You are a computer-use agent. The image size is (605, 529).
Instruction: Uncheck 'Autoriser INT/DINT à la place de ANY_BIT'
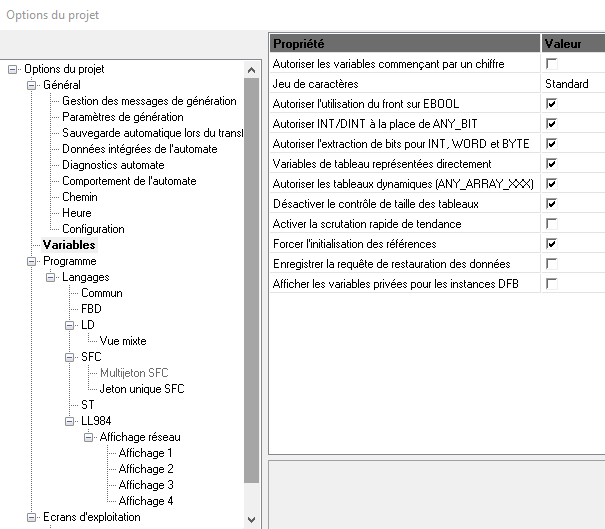[551, 124]
